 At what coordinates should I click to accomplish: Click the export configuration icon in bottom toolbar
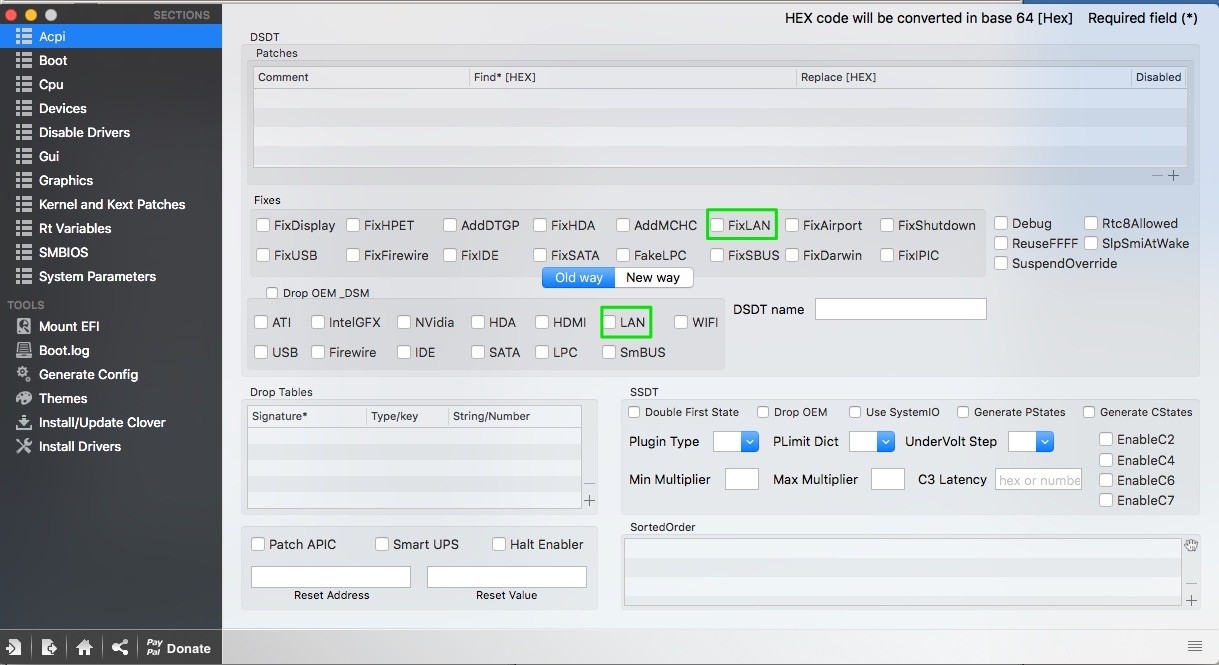click(x=49, y=648)
